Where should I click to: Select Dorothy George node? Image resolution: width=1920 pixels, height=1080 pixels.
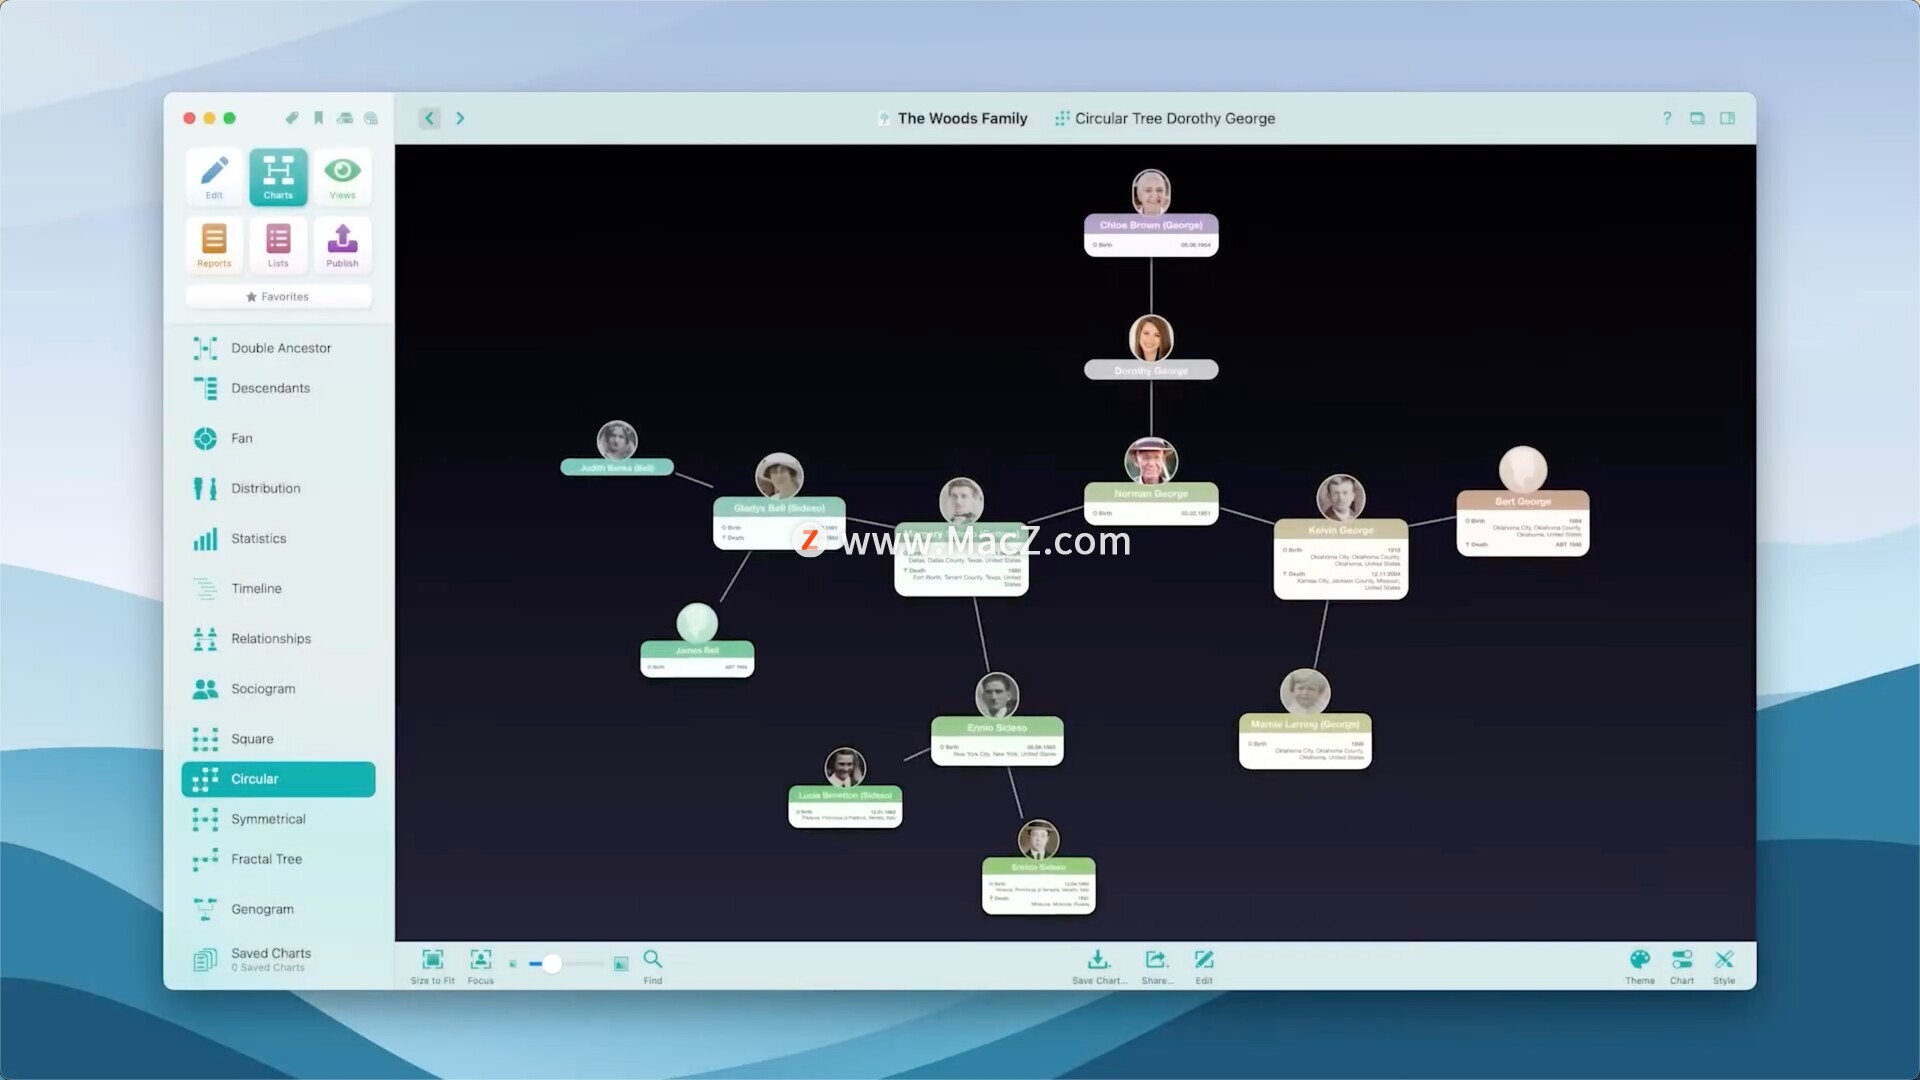1151,370
